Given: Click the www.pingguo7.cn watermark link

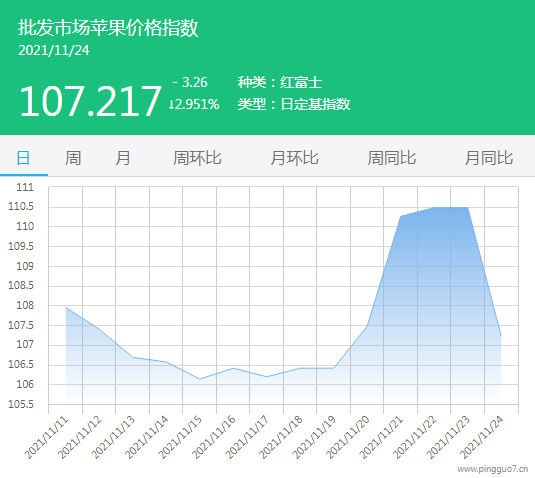Looking at the screenshot, I should 493,469.
